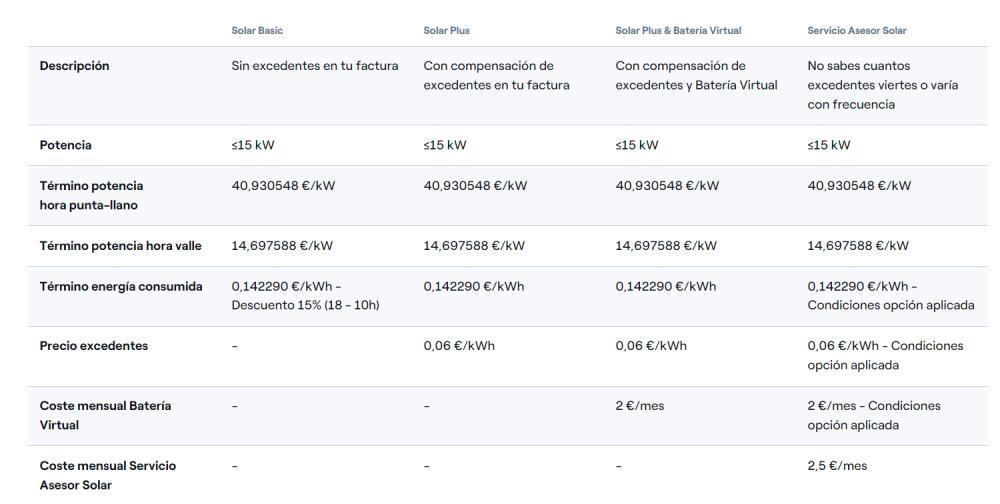Viewport: 1000px width, 504px height.
Task: Click the 'Descuento 15% (18 - 10h)' text
Action: click(305, 306)
